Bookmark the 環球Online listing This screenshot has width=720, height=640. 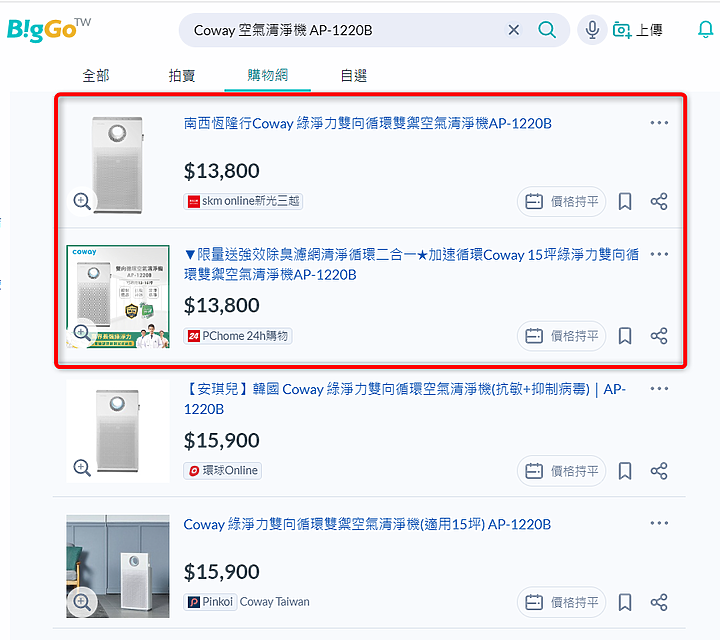624,471
